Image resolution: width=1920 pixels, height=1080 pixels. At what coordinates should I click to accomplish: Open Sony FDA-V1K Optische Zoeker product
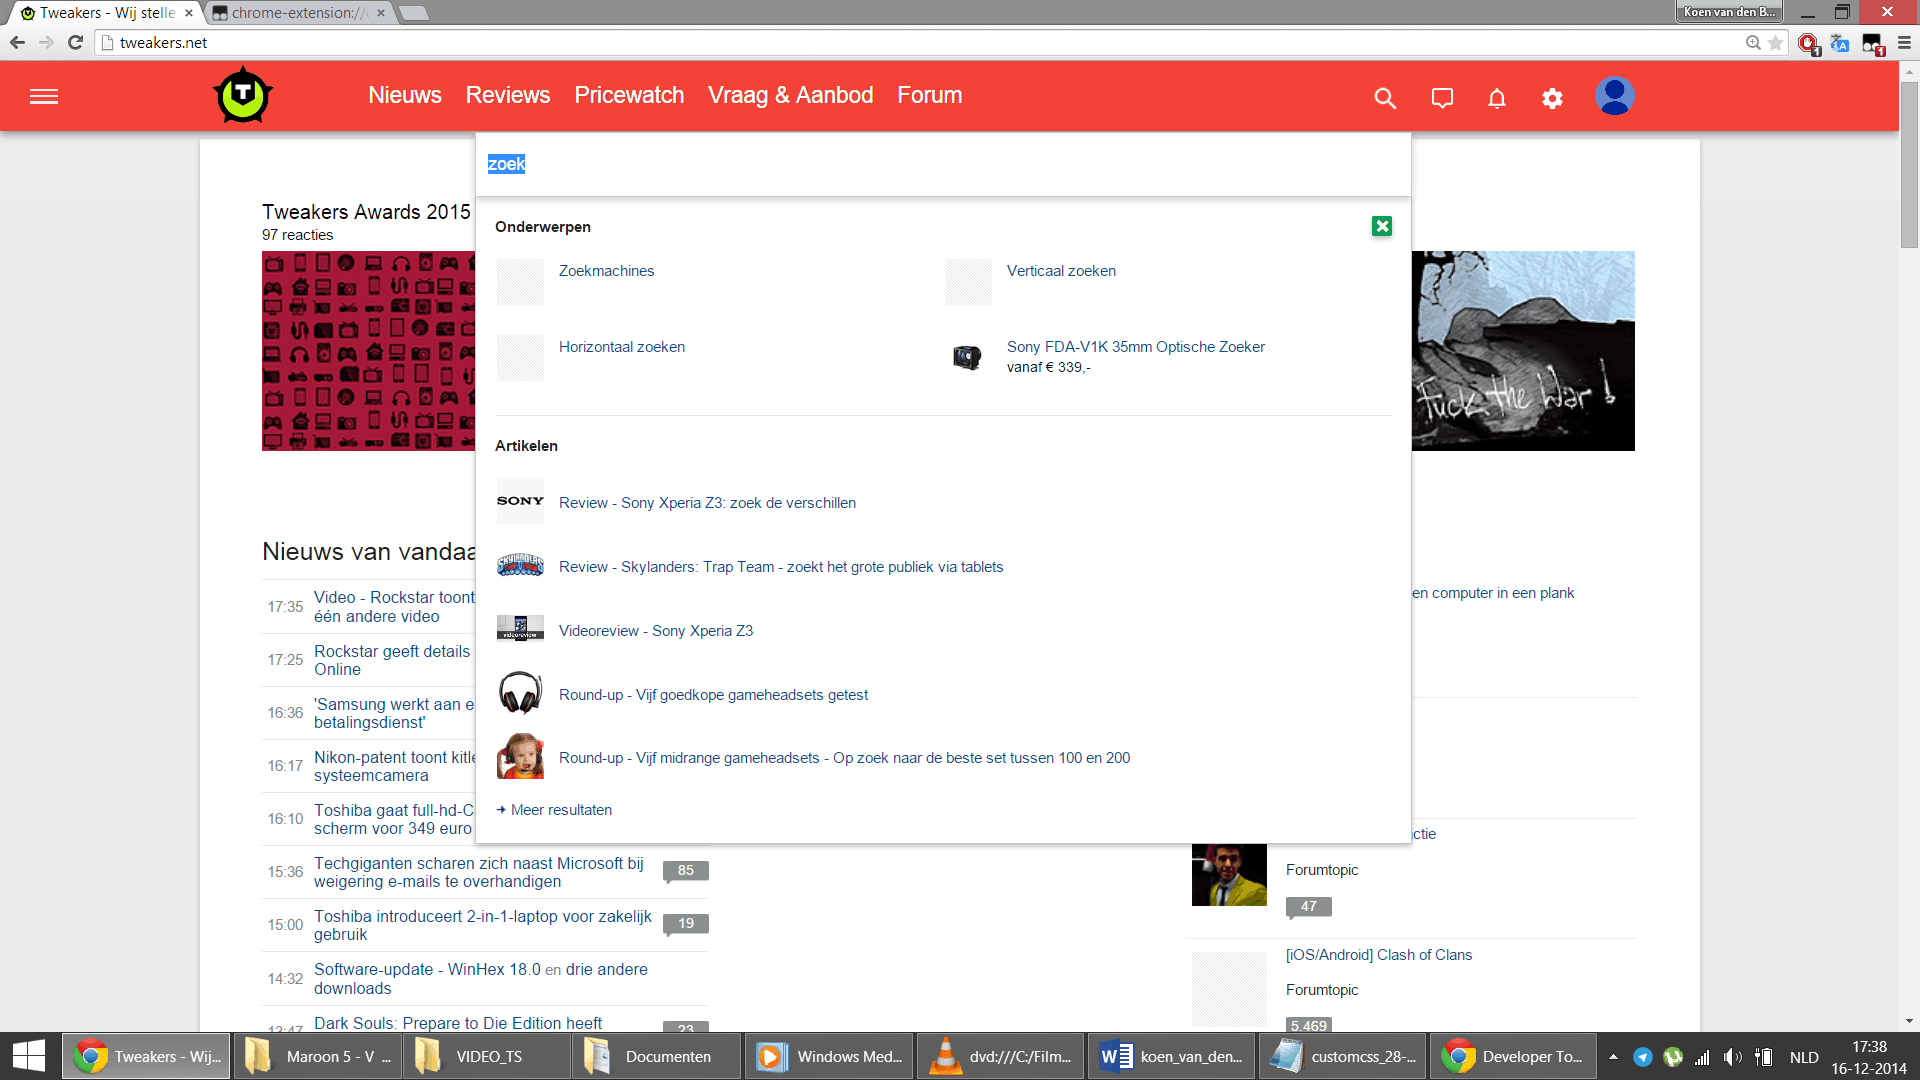[1135, 347]
